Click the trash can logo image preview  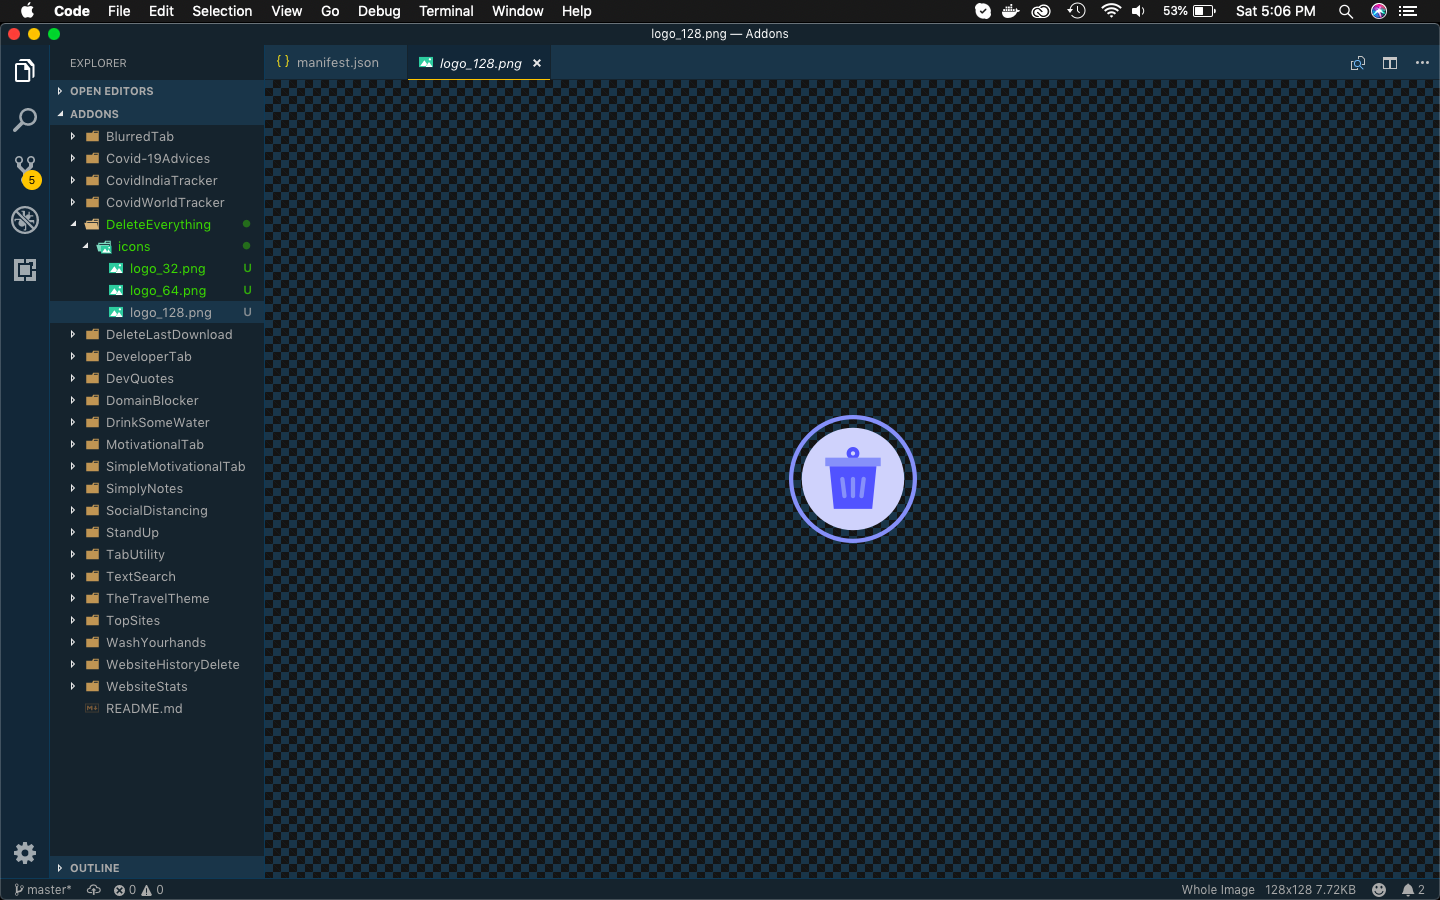[x=853, y=479]
